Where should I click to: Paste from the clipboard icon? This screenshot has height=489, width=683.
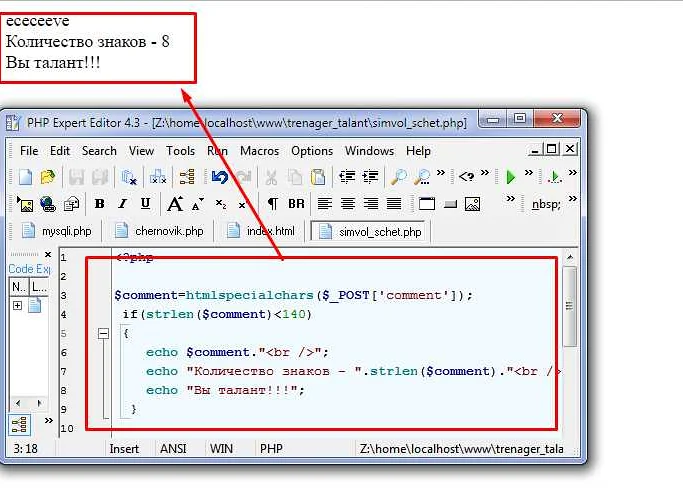(318, 177)
